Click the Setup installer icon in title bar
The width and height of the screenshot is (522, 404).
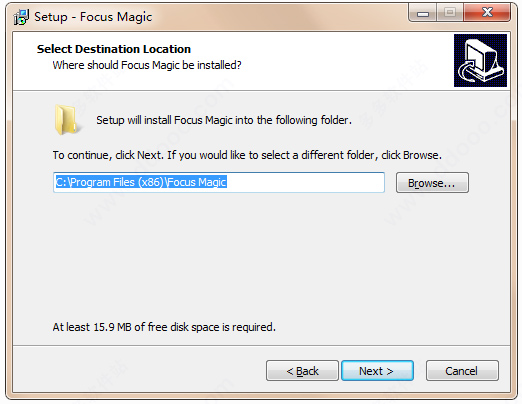[x=21, y=17]
